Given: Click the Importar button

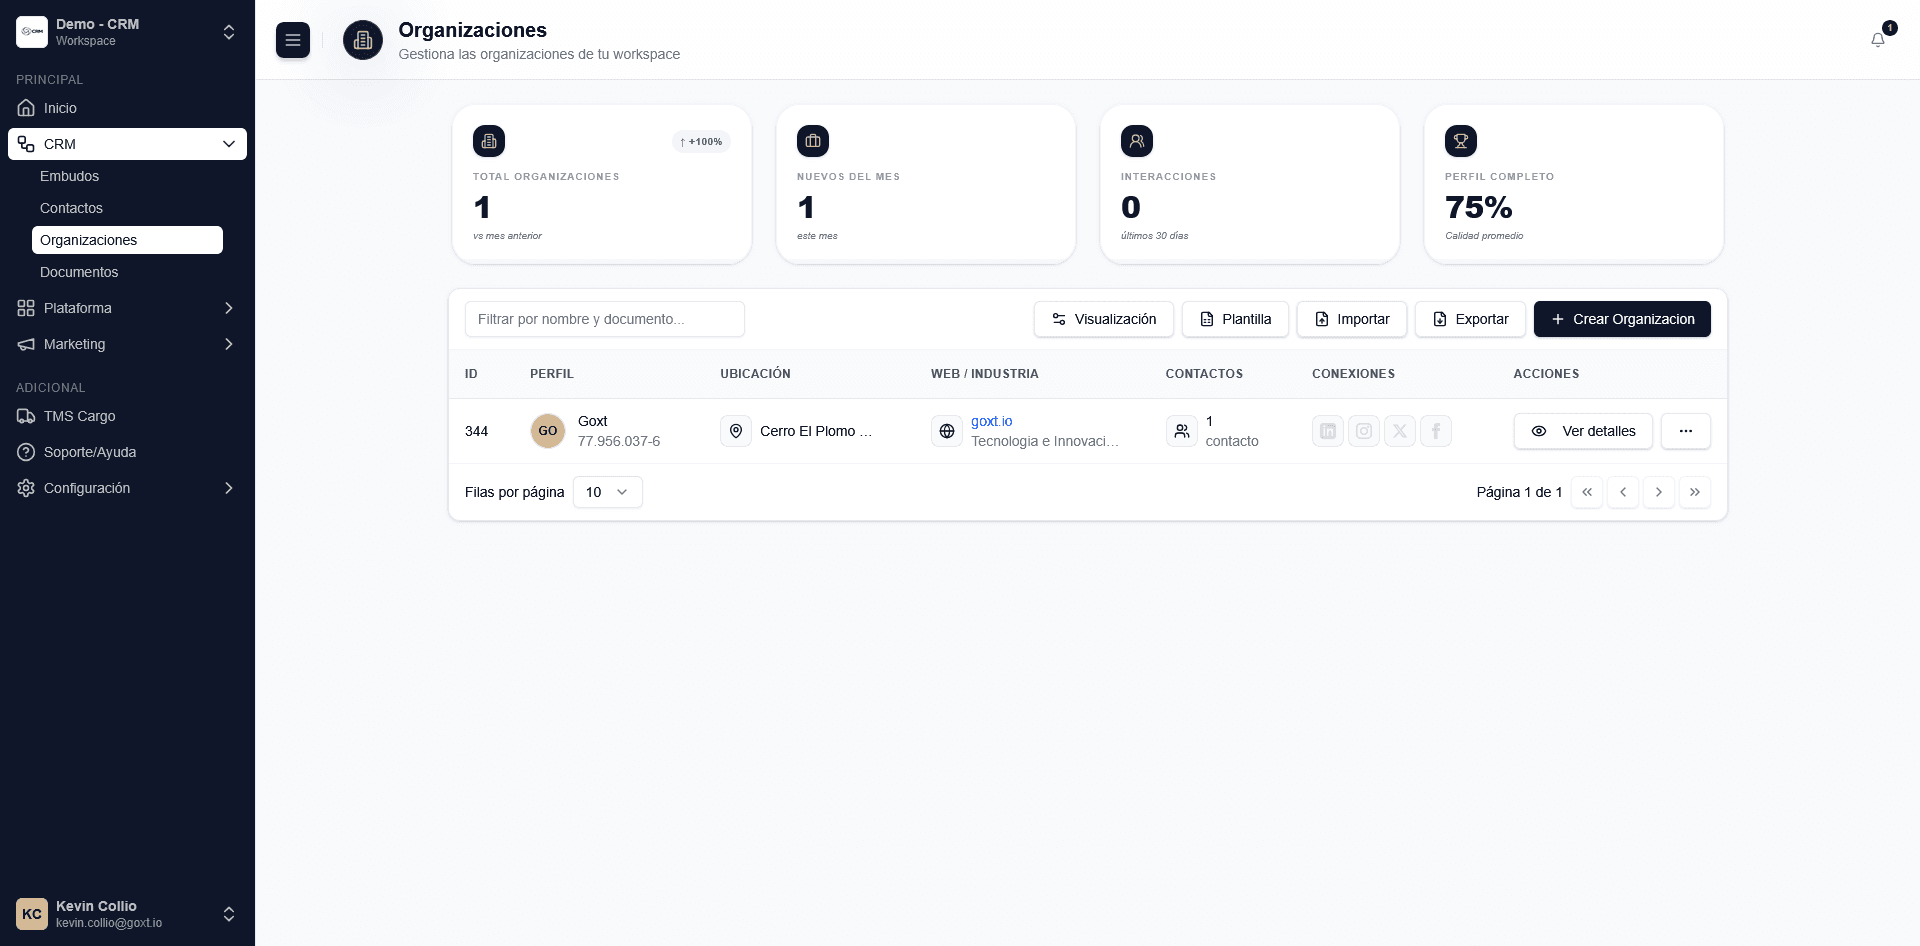Looking at the screenshot, I should coord(1352,319).
